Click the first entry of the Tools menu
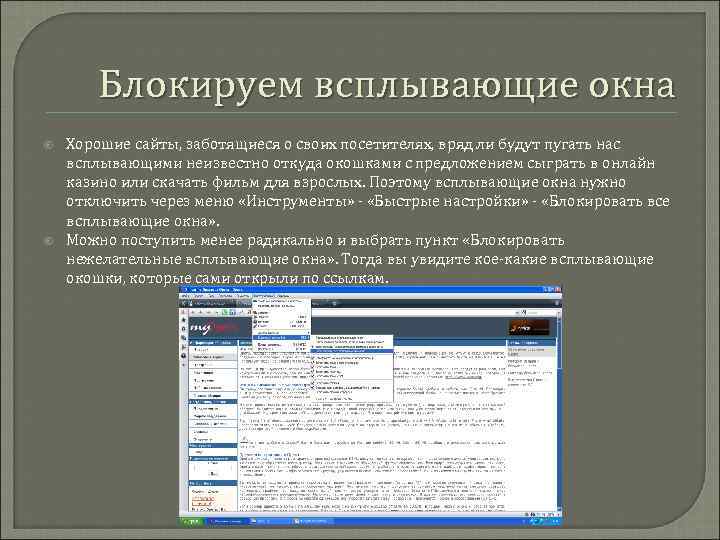The image size is (720, 540). click(x=281, y=301)
